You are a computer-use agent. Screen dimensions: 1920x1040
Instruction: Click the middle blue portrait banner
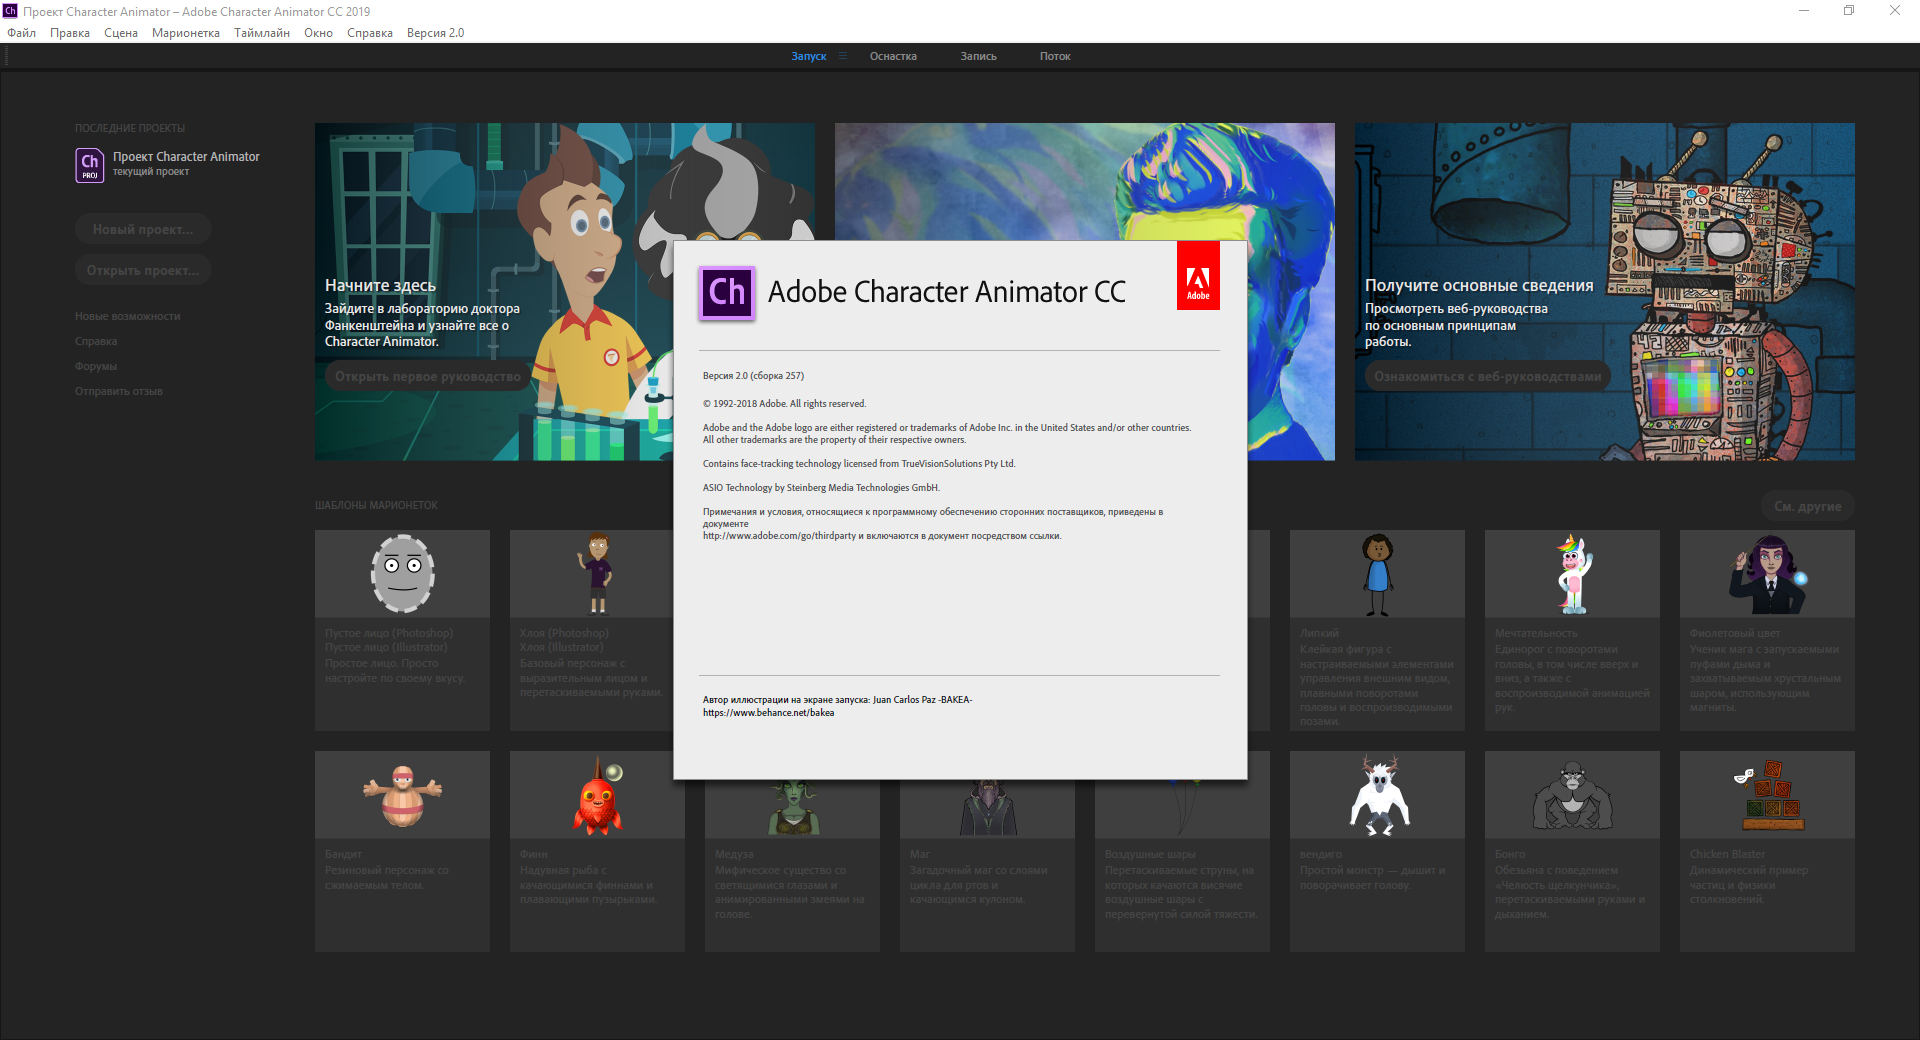coord(1084,181)
